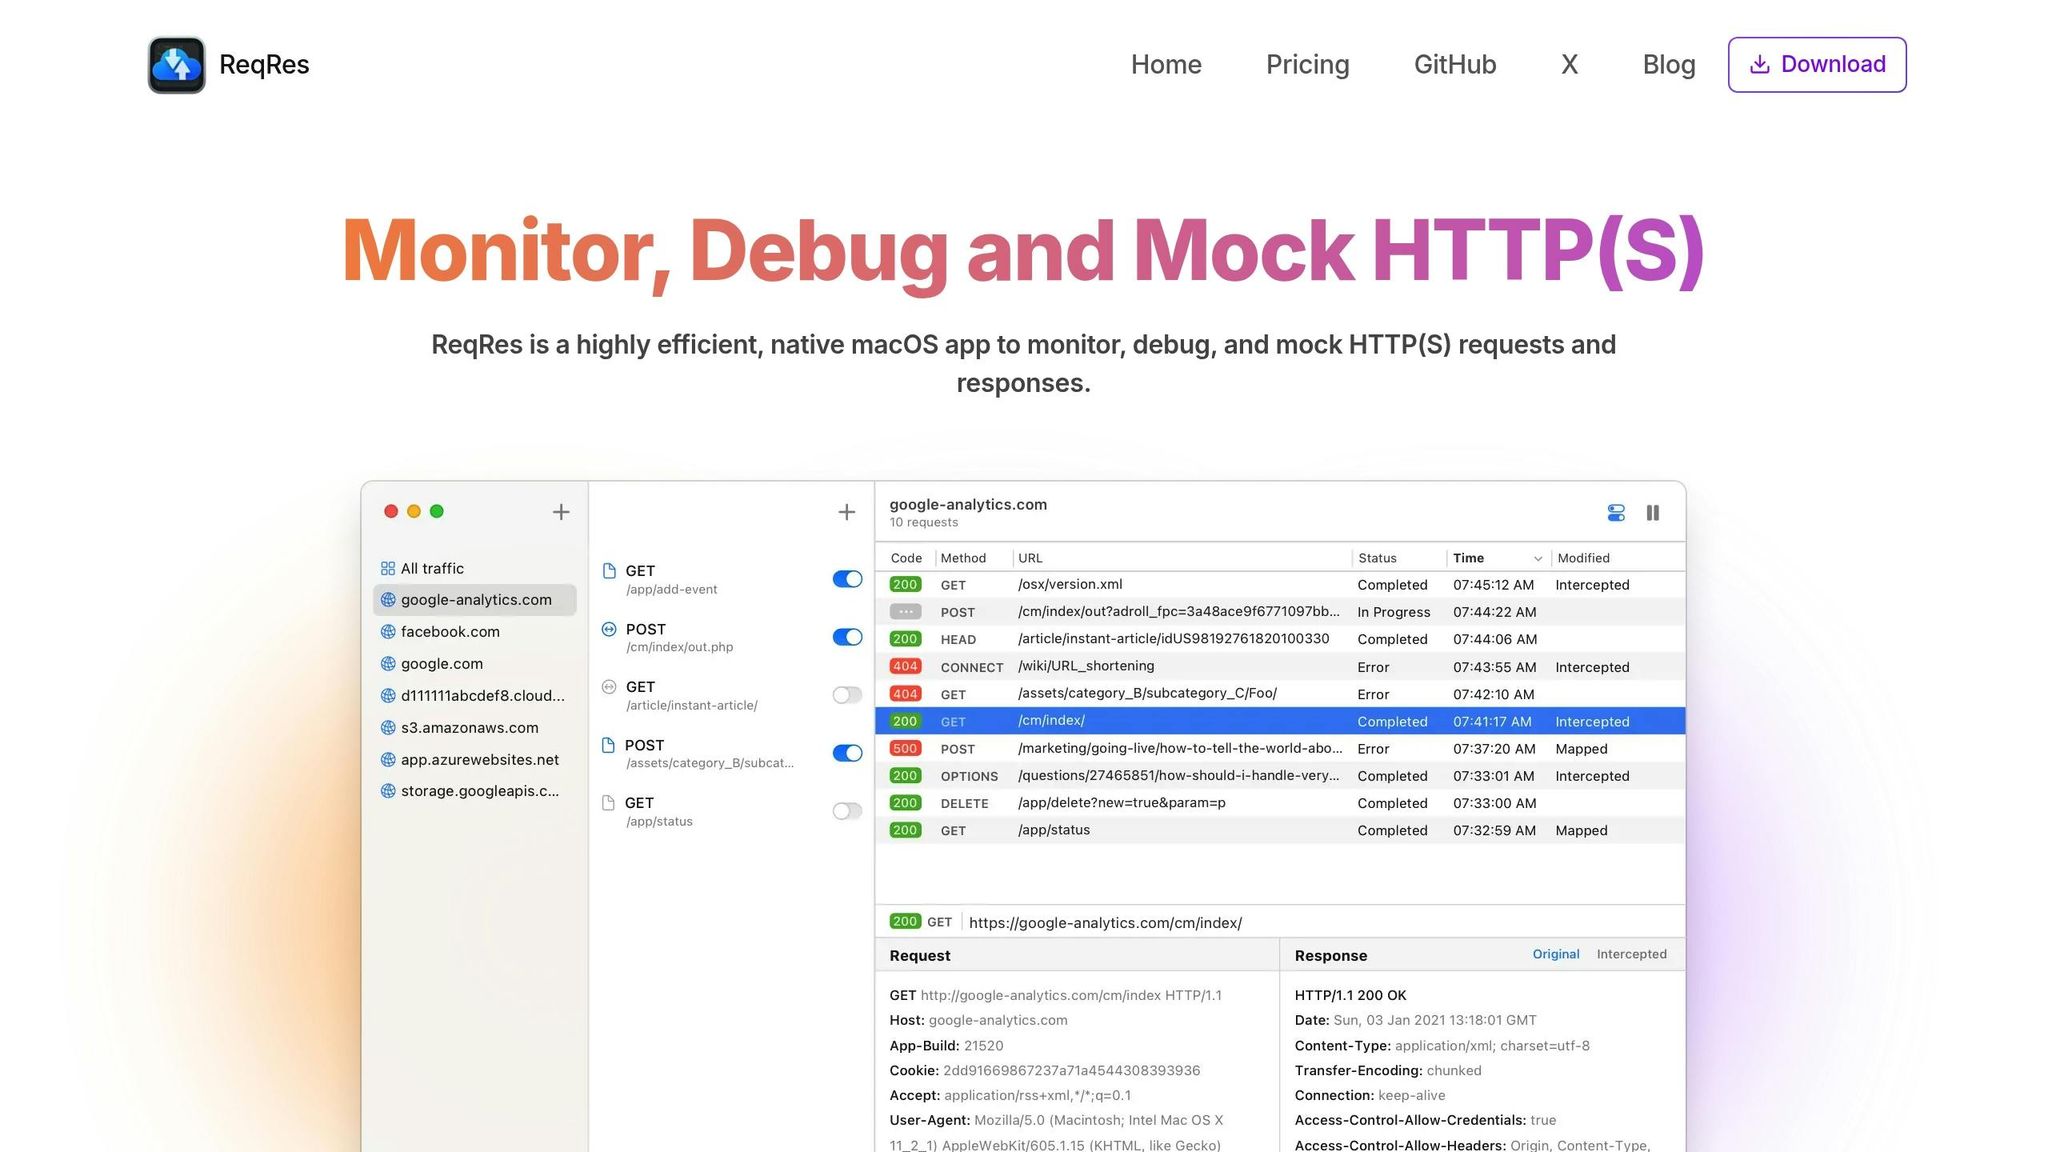Screen dimensions: 2048x1152
Task: Click the Mapped cell on the 500 POST row
Action: [x=1581, y=749]
